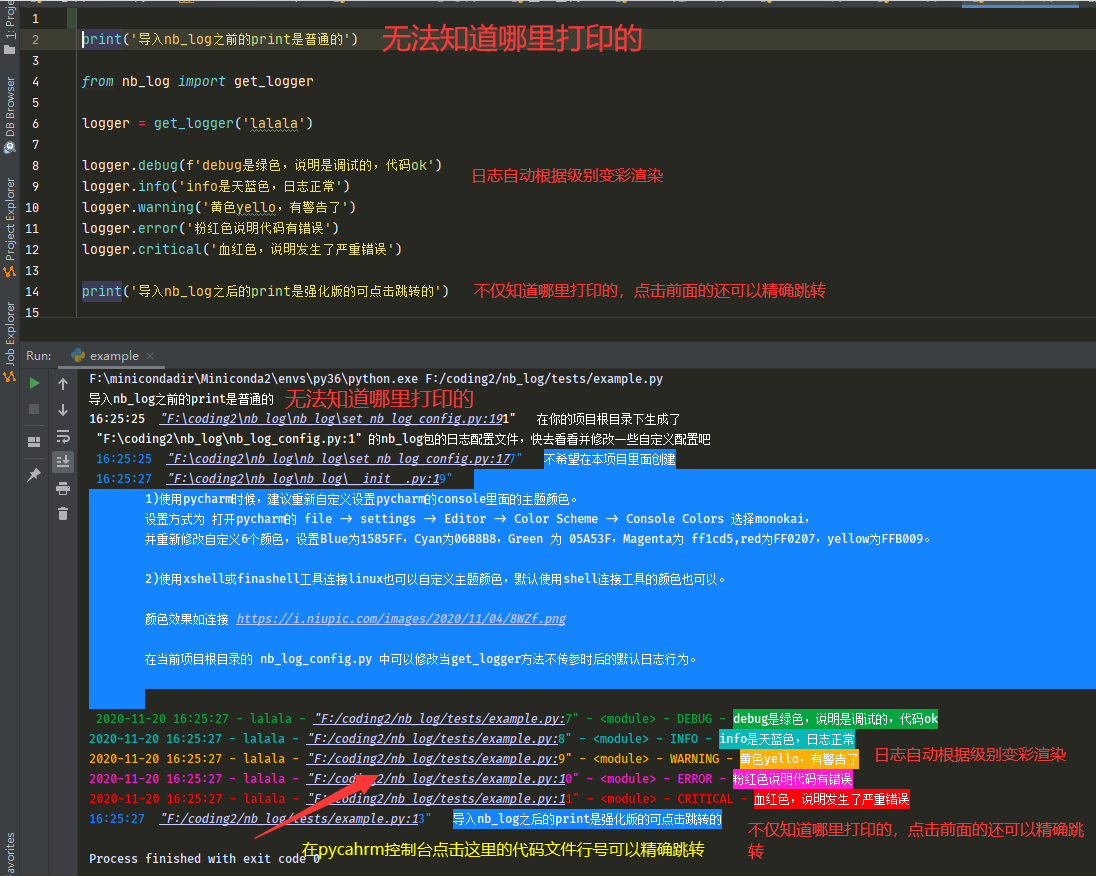Image resolution: width=1096 pixels, height=876 pixels.
Task: Click the orange Project Explorer icon
Action: coord(10,271)
